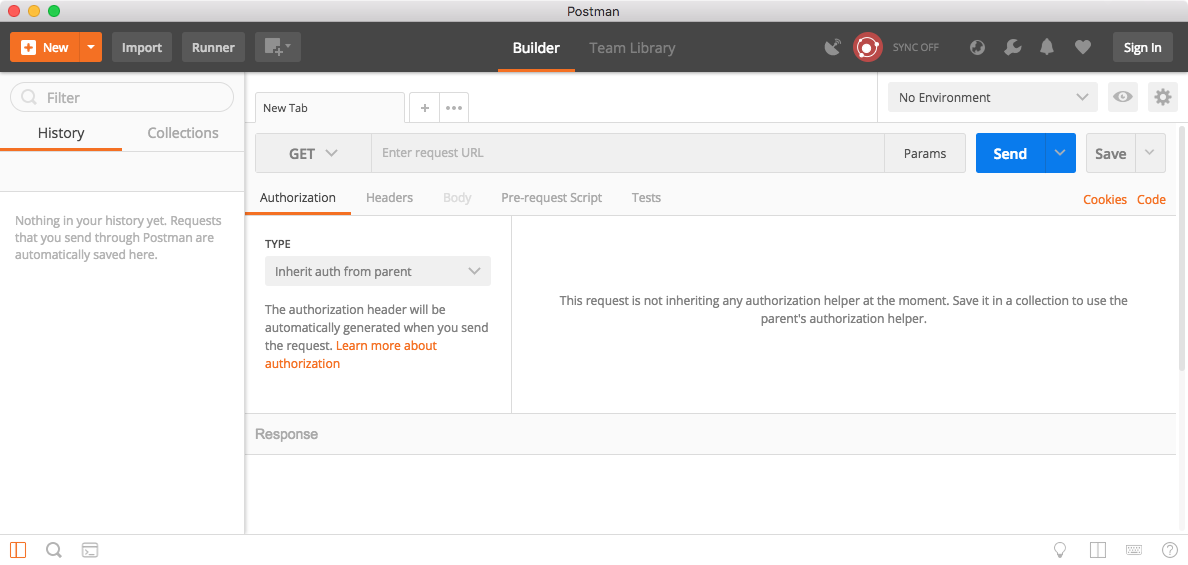Open settings via the wrench icon
Screen dimensions: 1188x565
pos(1013,47)
